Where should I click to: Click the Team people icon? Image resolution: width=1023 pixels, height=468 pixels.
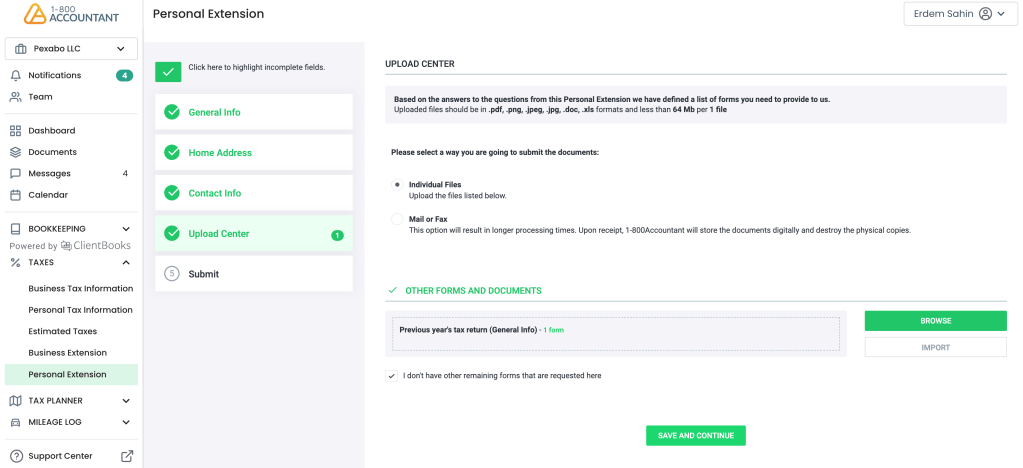pos(16,97)
